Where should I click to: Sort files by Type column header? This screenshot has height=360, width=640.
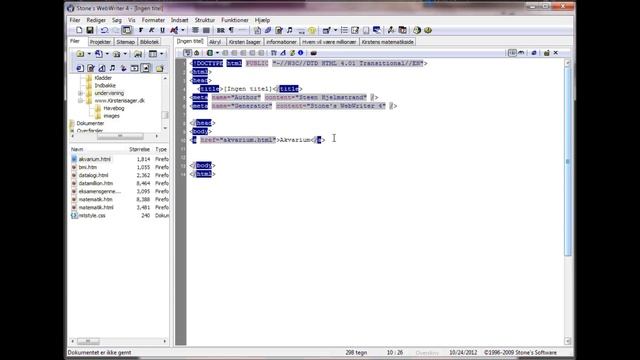click(161, 149)
